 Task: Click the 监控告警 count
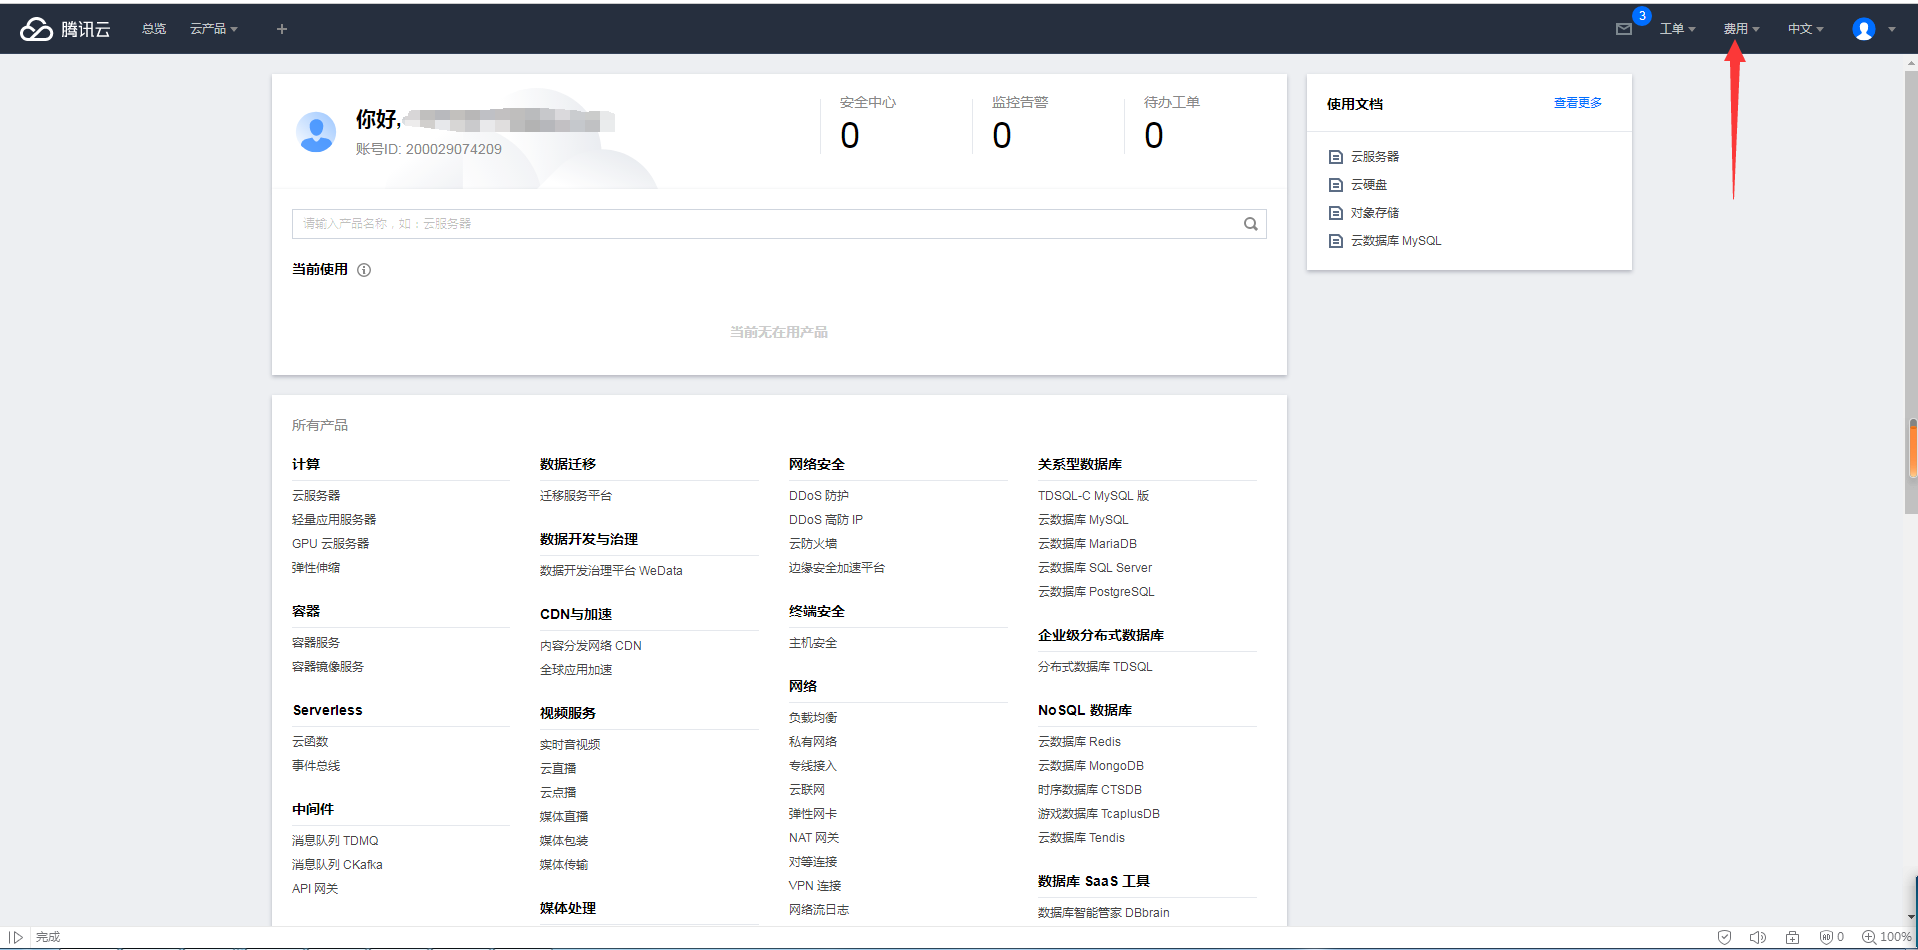[1002, 136]
